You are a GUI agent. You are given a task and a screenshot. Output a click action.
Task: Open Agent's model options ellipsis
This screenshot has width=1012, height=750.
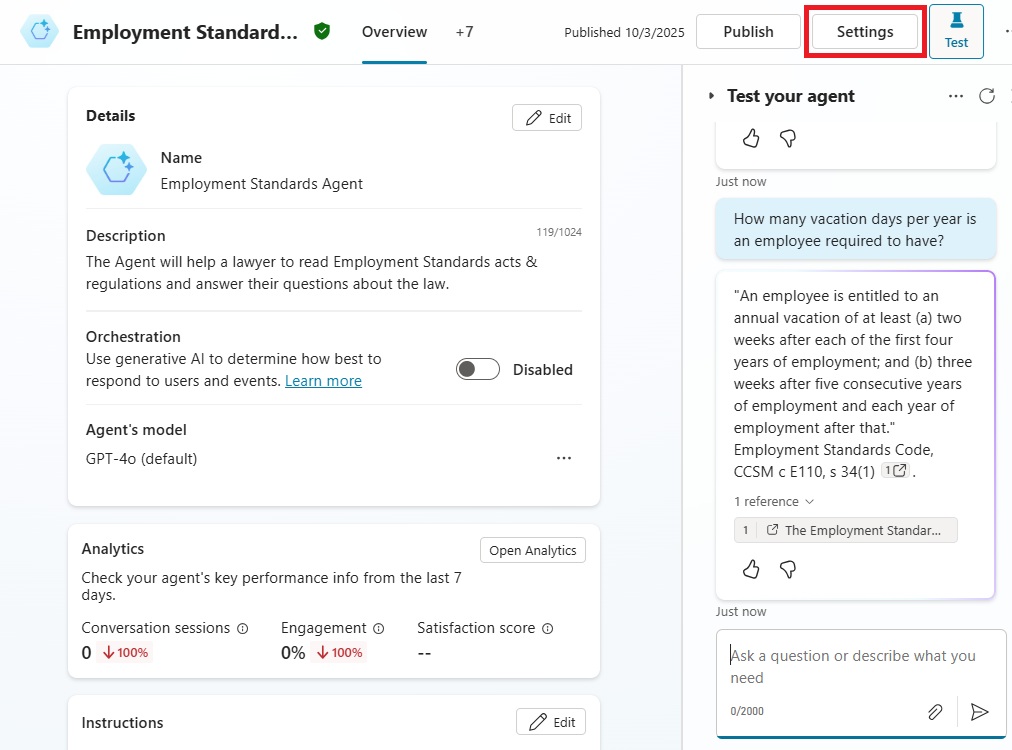(564, 458)
